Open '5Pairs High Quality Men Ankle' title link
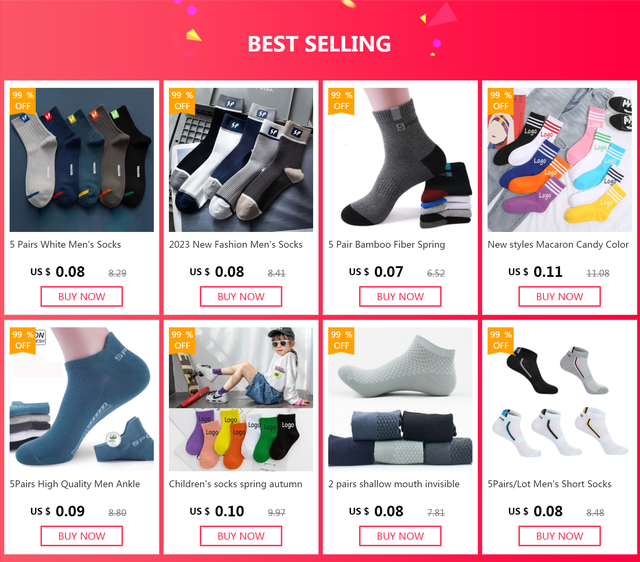This screenshot has height=562, width=640. (x=75, y=484)
